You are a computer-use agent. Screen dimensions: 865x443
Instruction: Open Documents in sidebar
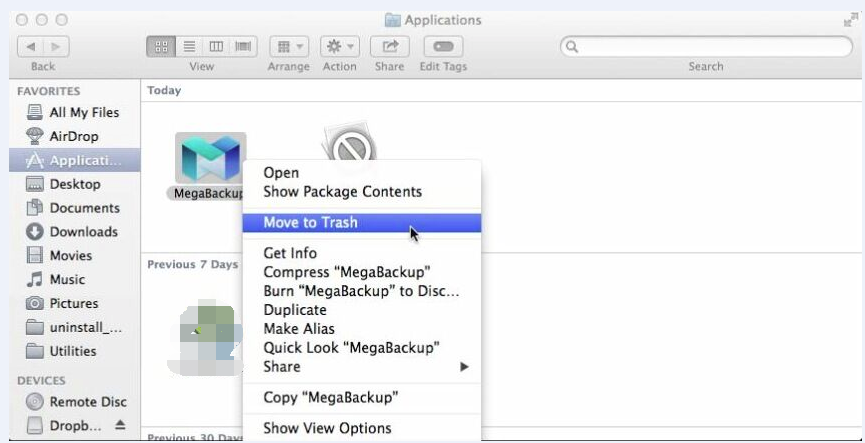[x=74, y=208]
